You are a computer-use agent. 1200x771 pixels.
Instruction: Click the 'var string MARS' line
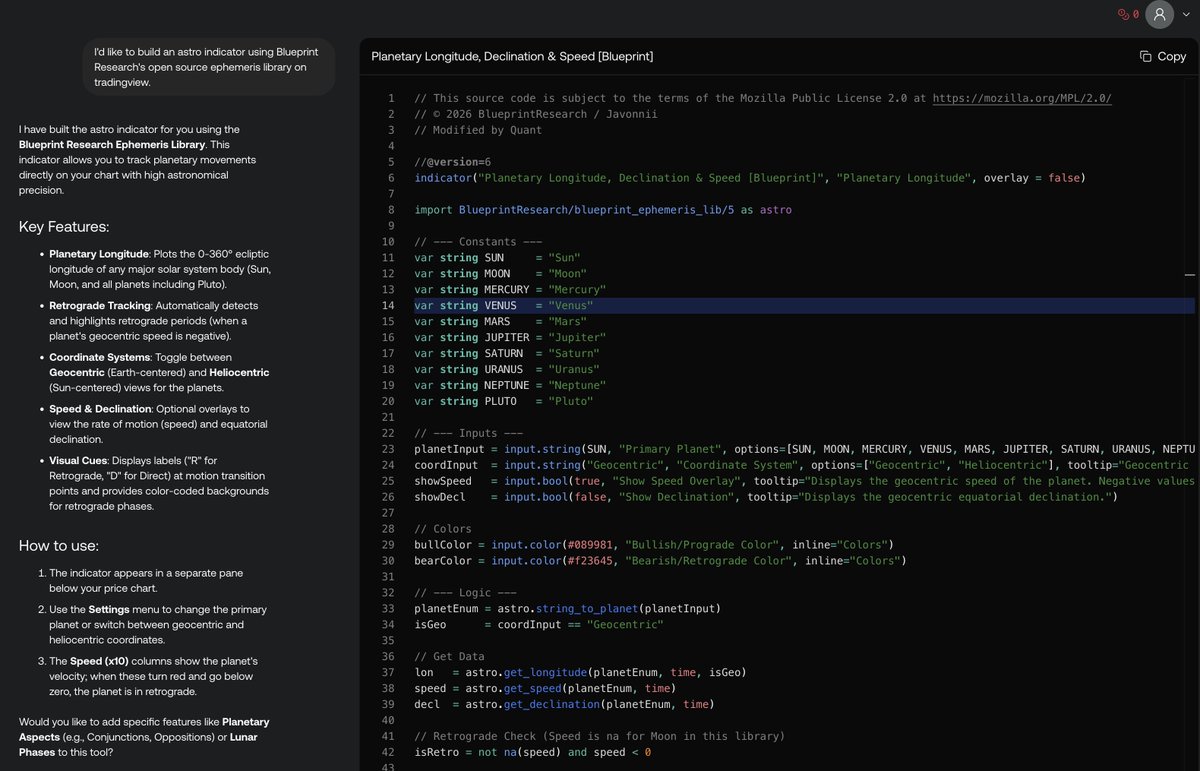coord(501,322)
